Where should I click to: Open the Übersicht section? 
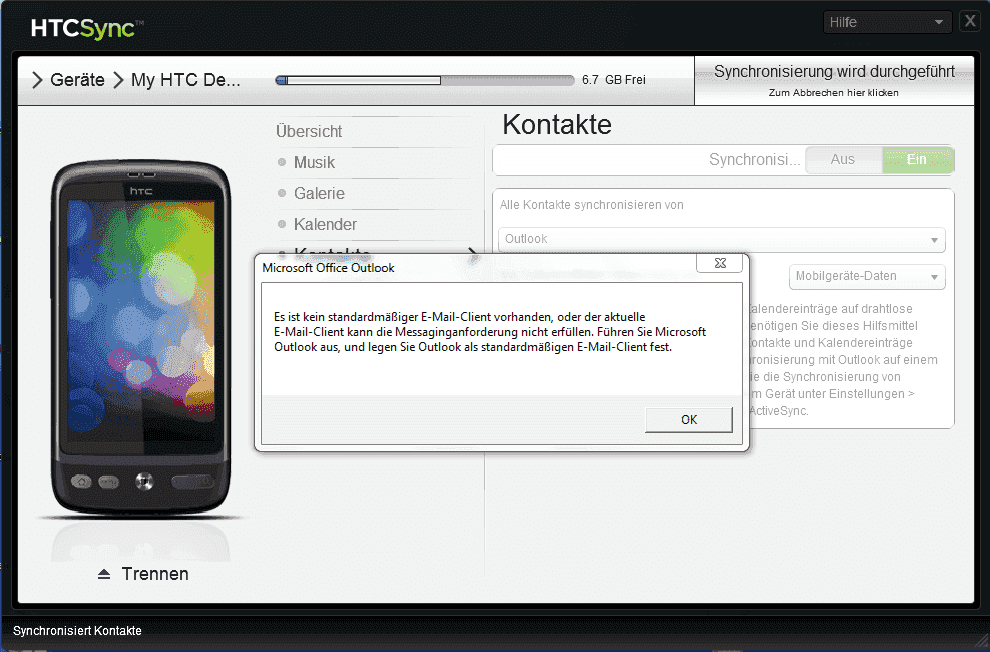point(309,131)
